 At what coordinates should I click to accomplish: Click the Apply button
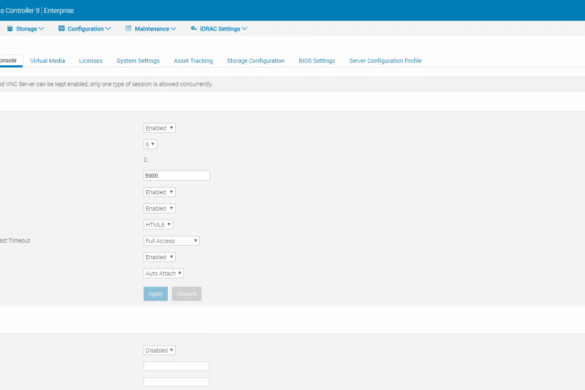pyautogui.click(x=156, y=294)
